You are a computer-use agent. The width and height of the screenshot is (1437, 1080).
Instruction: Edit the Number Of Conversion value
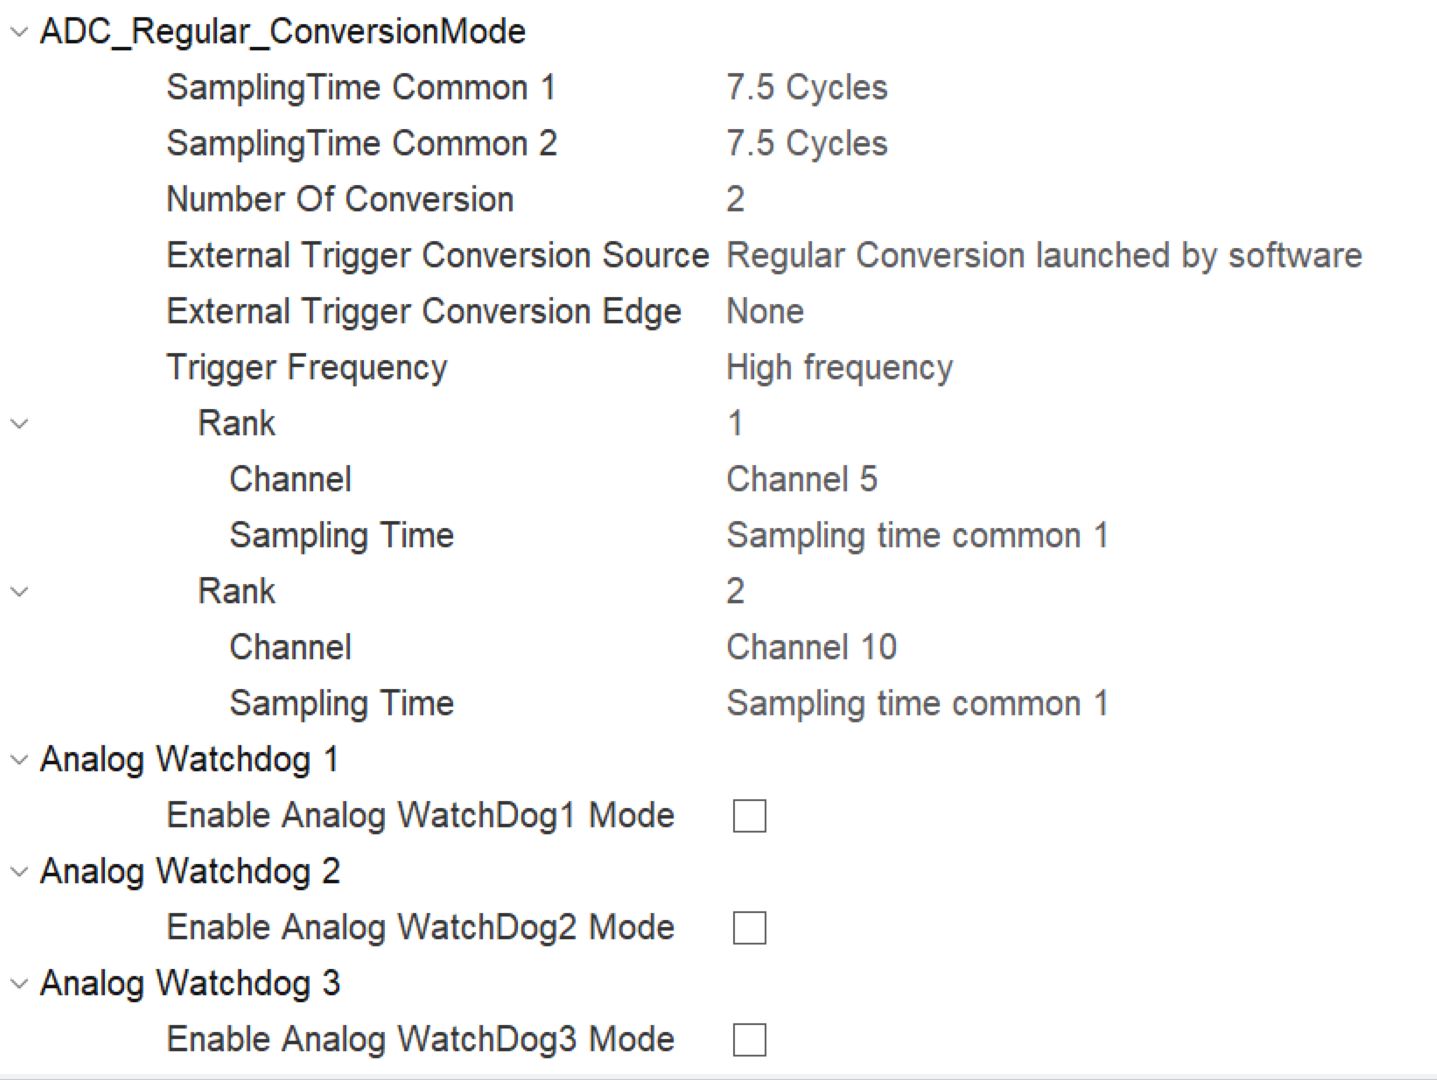coord(735,200)
